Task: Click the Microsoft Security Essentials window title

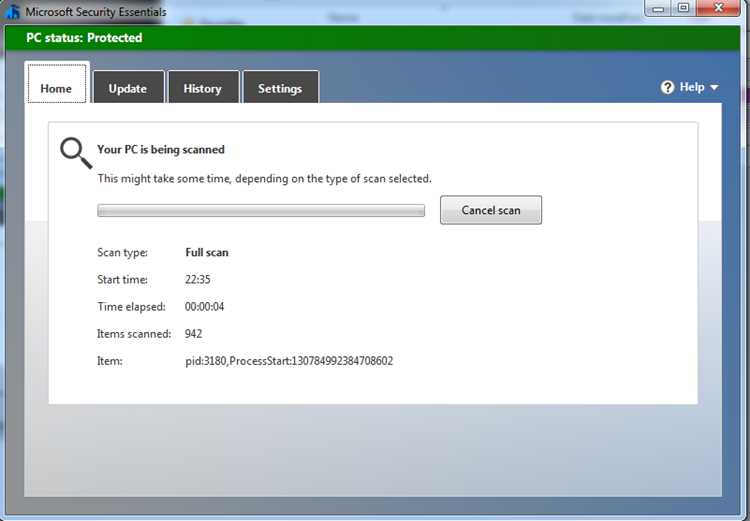Action: tap(96, 12)
